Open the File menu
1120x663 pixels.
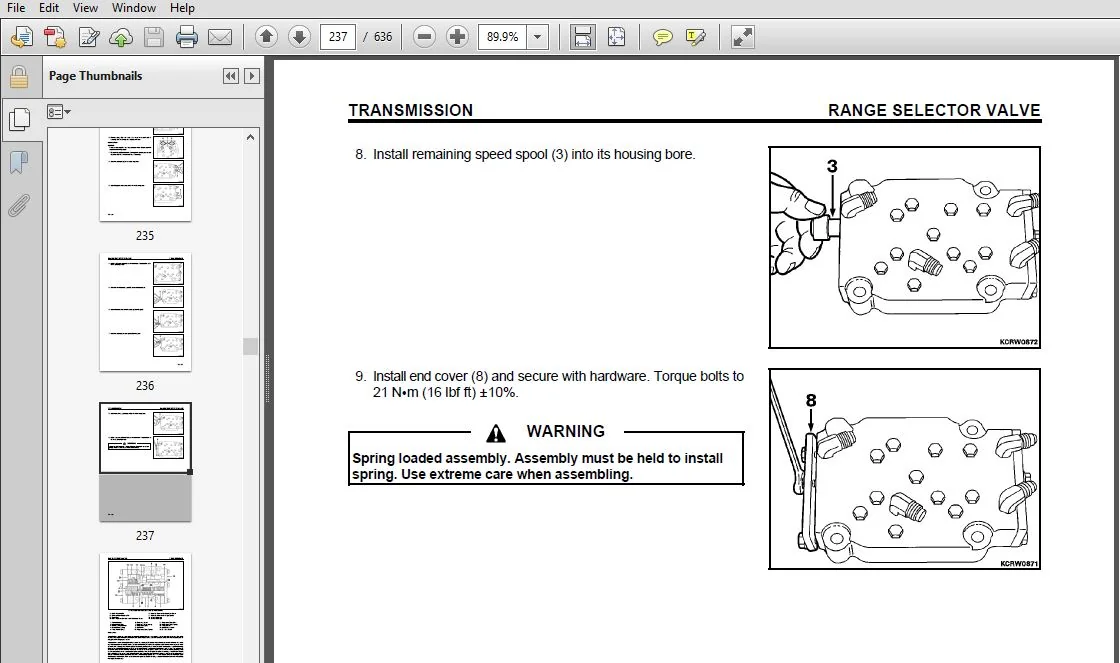tap(16, 8)
